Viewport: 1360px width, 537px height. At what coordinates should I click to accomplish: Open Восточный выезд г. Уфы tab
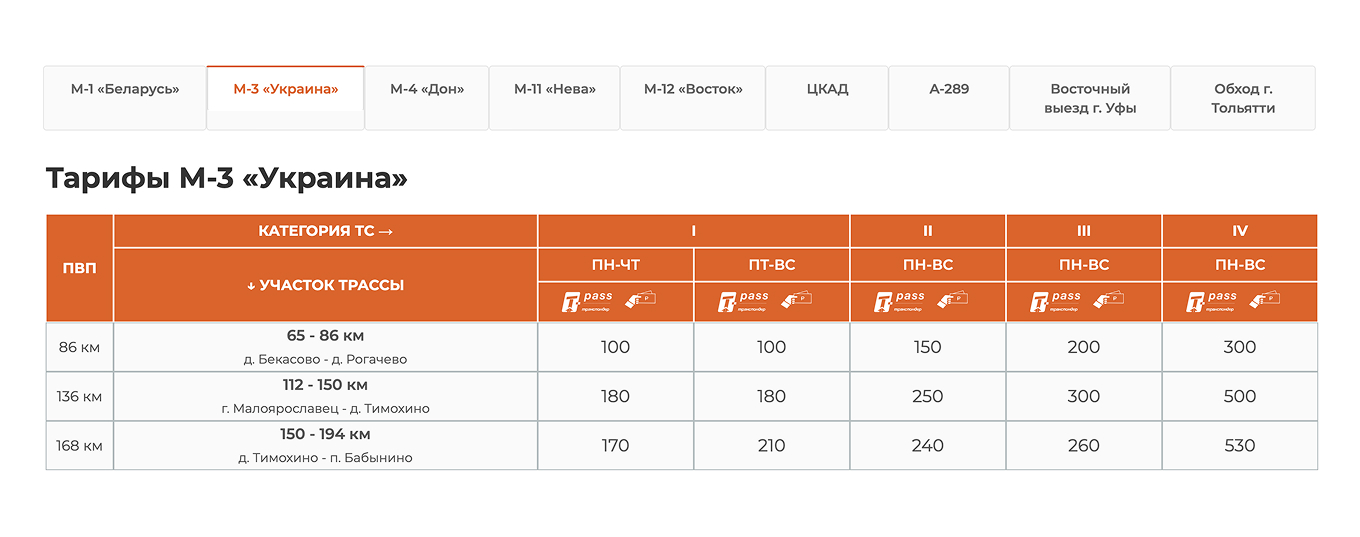(x=1090, y=98)
